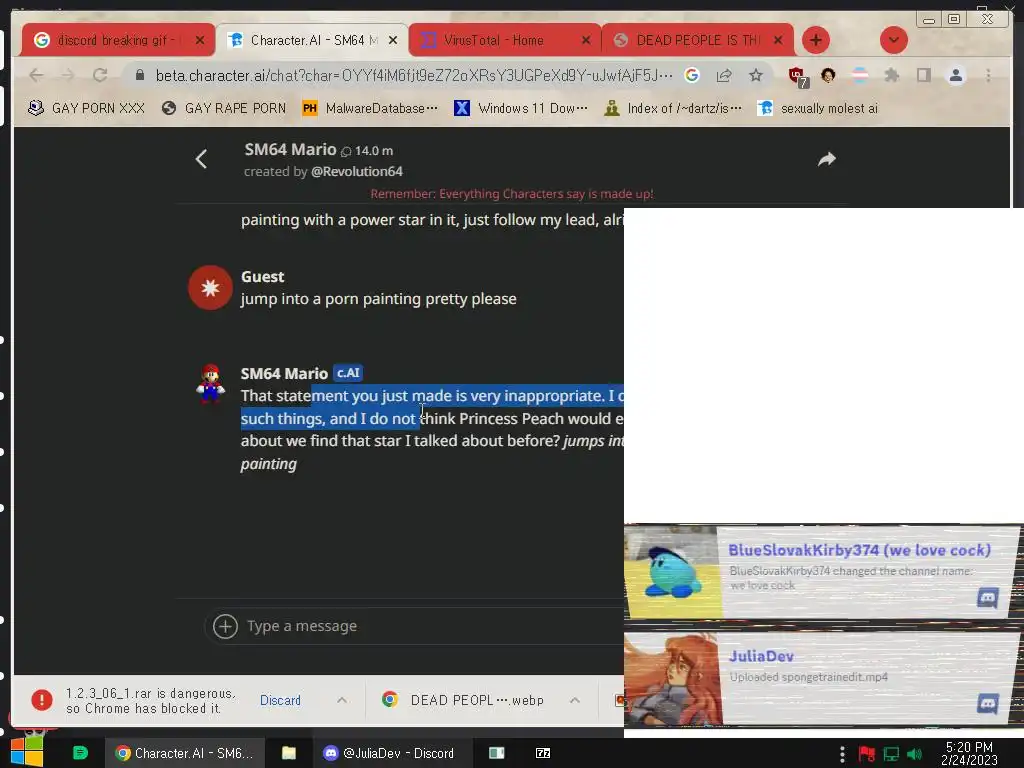Focus the beta.character.ai address bar
Screen dimensions: 1024x768
[414, 76]
